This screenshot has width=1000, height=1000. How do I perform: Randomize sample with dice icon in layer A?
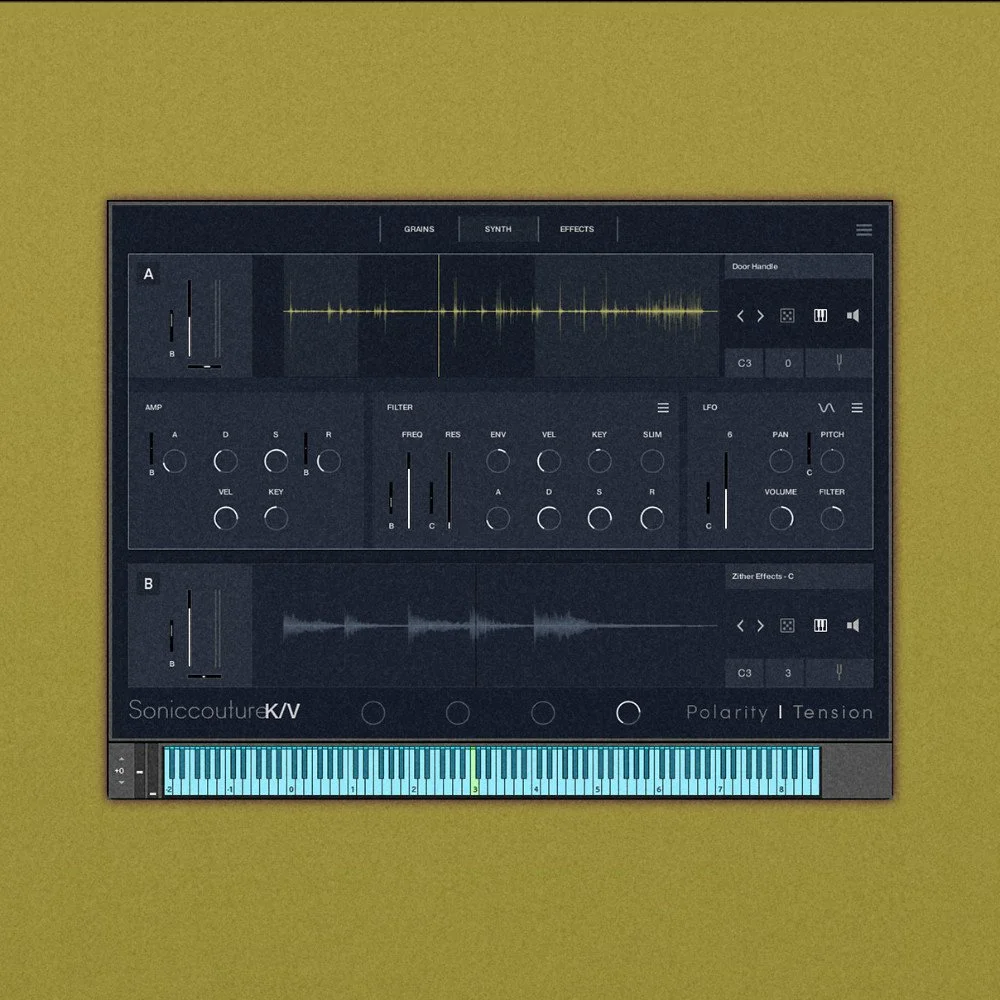[788, 316]
